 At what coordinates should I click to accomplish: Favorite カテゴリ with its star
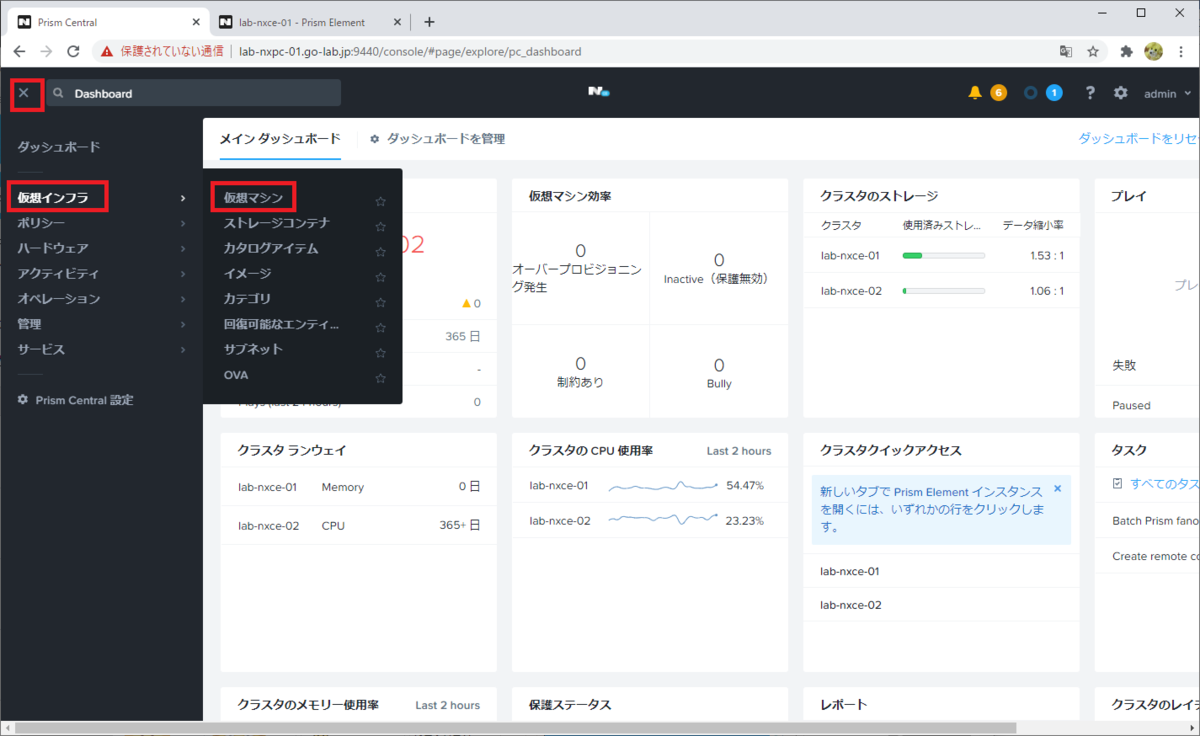tap(380, 302)
